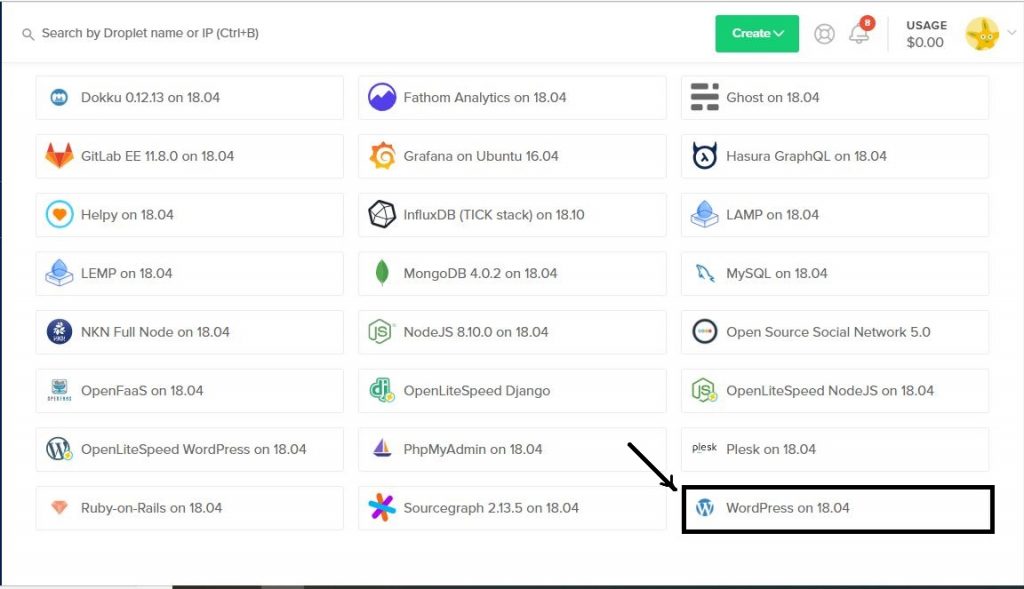Expand the account menu chevron
The image size is (1024, 589).
click(x=1012, y=33)
